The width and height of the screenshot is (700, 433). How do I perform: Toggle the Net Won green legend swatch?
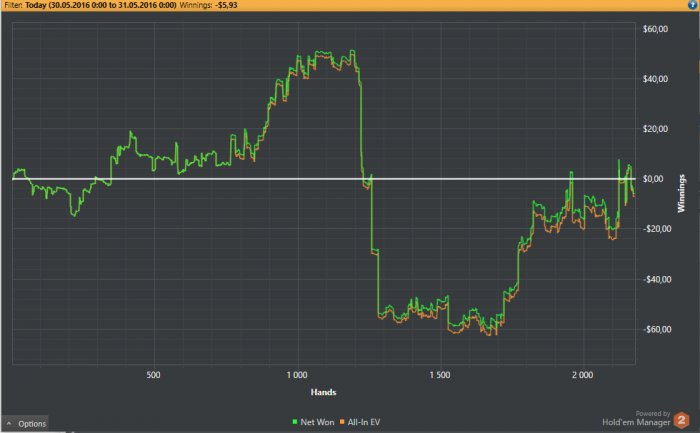point(295,422)
